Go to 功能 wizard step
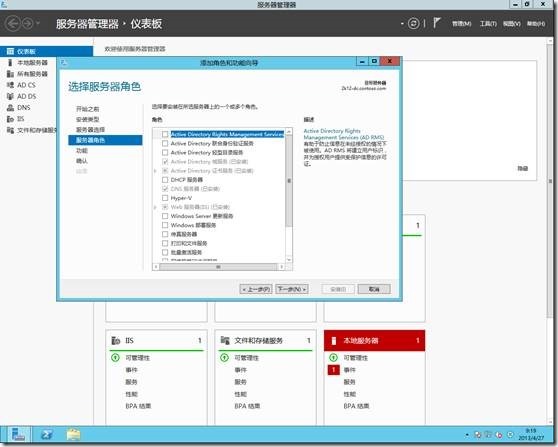Image resolution: width=558 pixels, height=447 pixels. (82, 151)
